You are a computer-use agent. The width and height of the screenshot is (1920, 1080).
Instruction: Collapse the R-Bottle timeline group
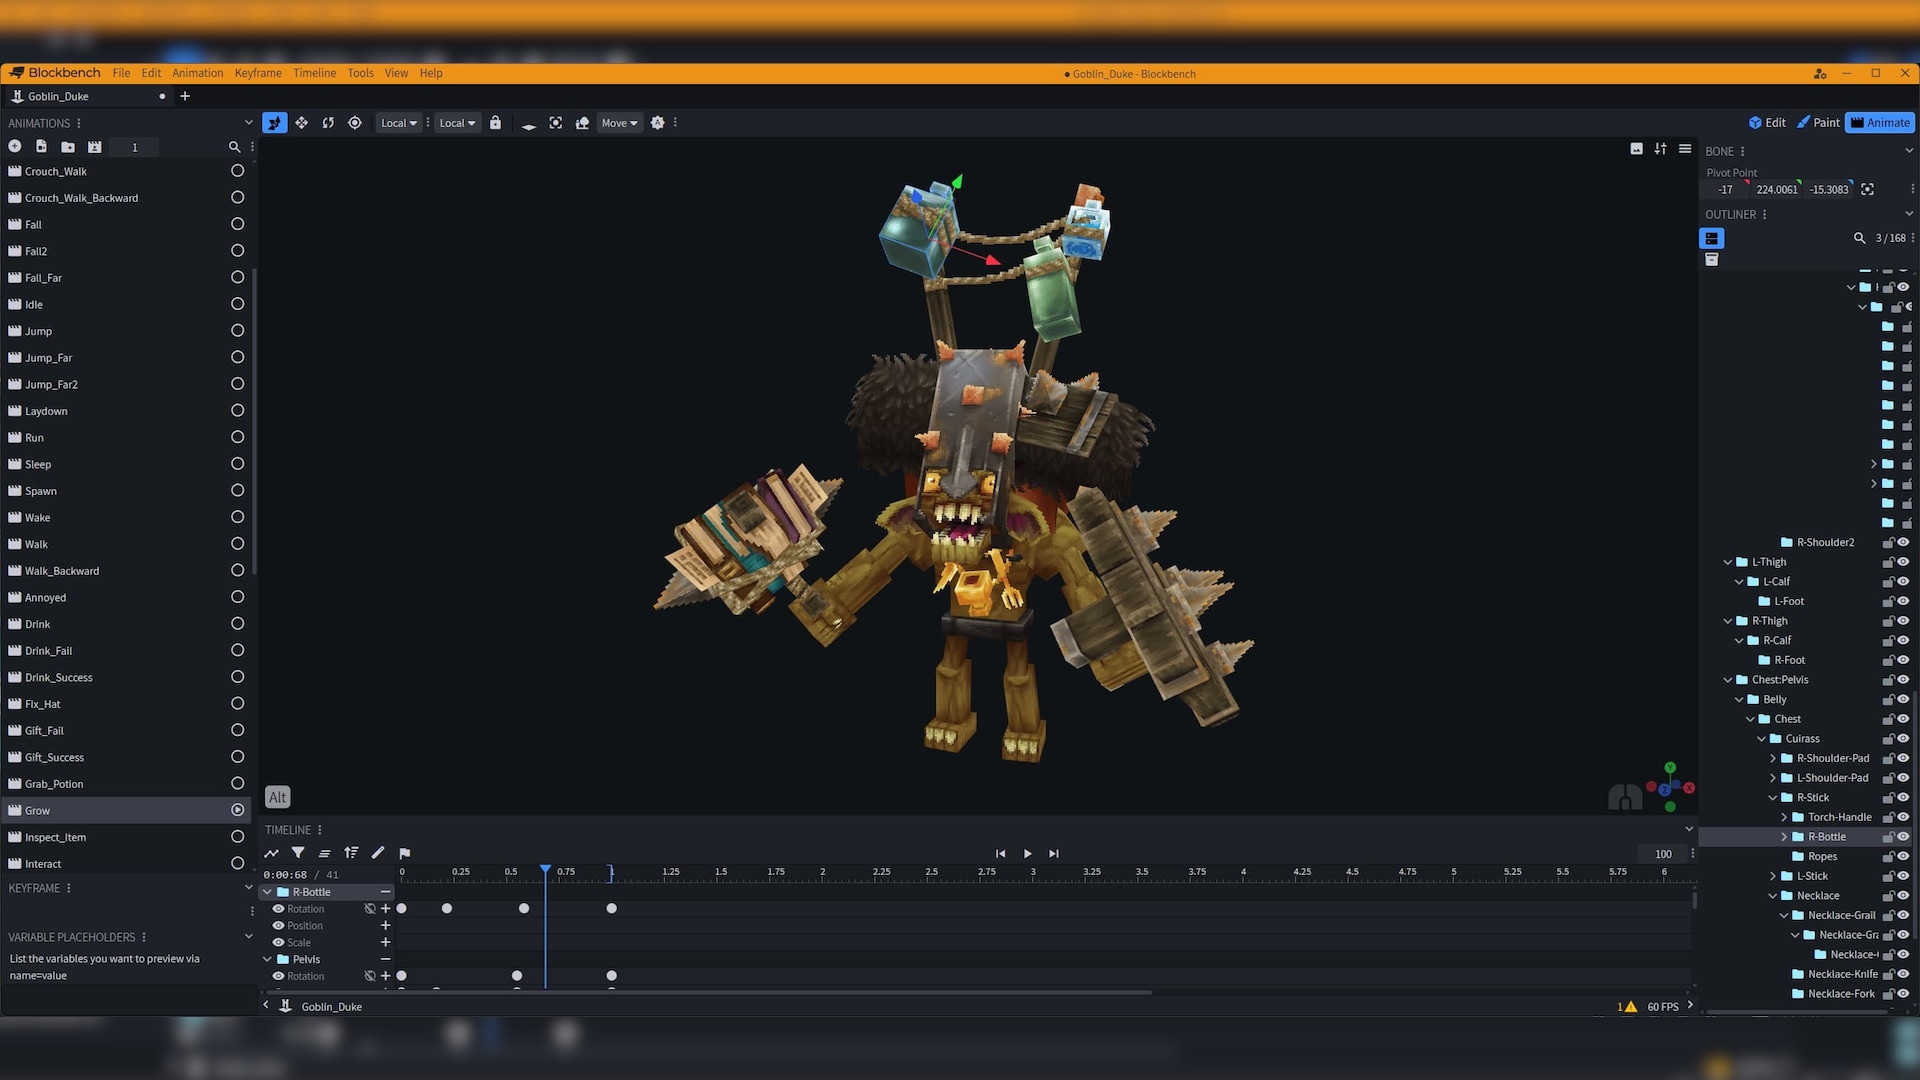pyautogui.click(x=268, y=892)
